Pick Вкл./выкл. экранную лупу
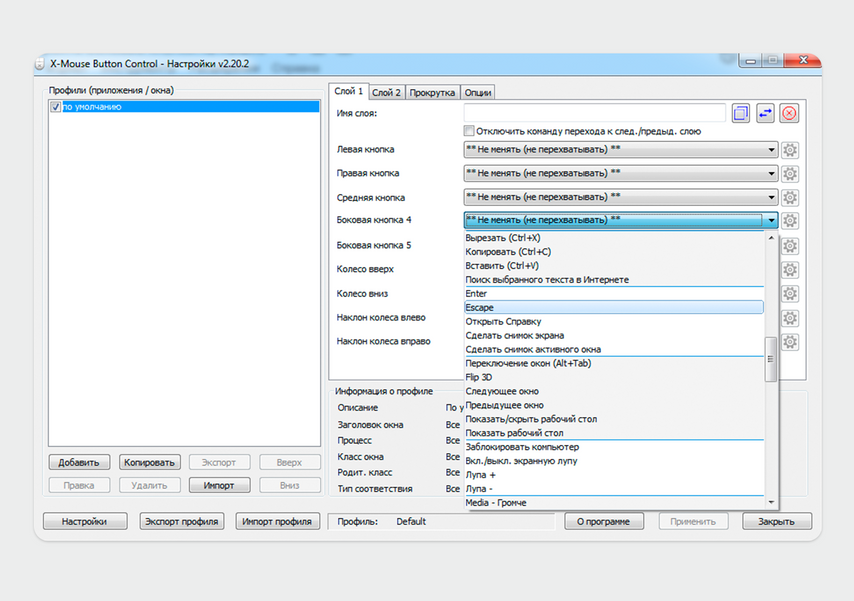854x601 pixels. pyautogui.click(x=614, y=461)
